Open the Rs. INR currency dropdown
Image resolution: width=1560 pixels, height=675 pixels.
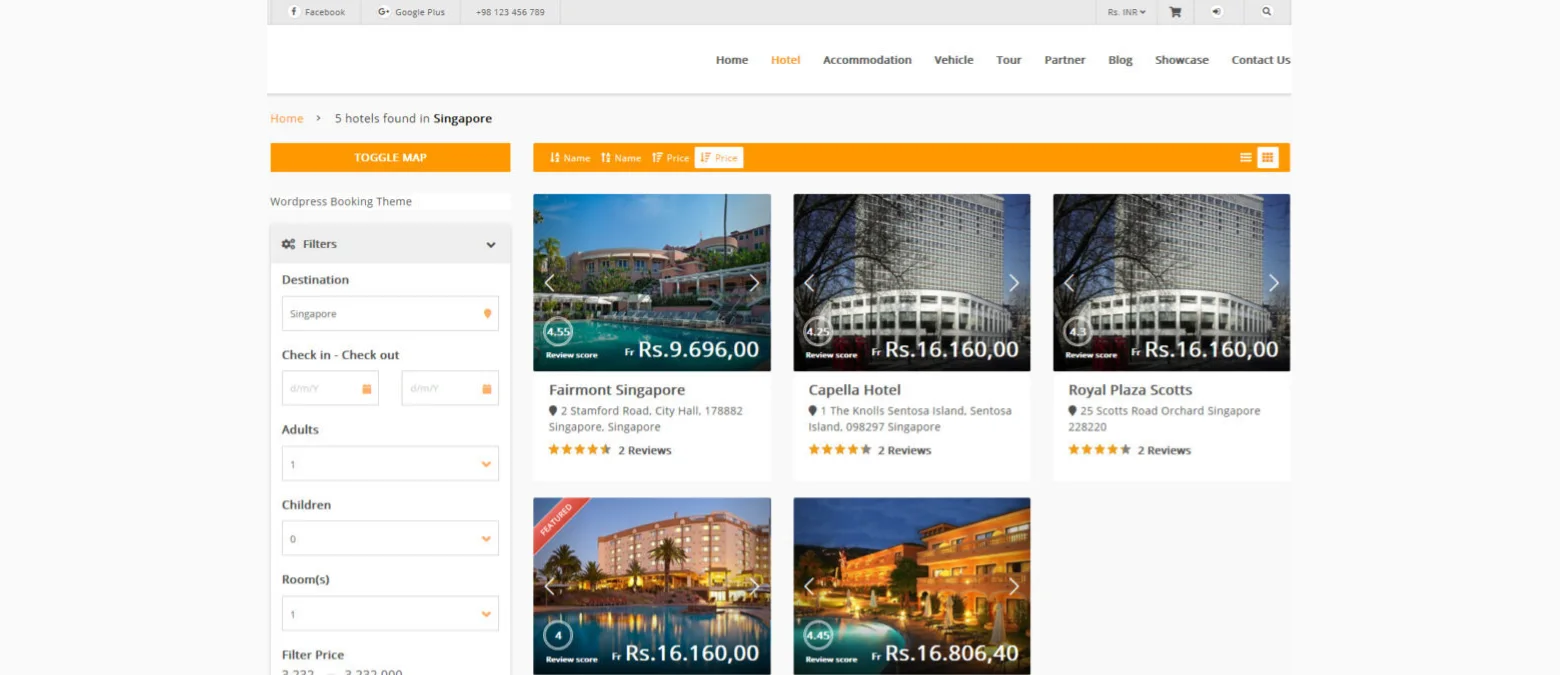pos(1127,12)
